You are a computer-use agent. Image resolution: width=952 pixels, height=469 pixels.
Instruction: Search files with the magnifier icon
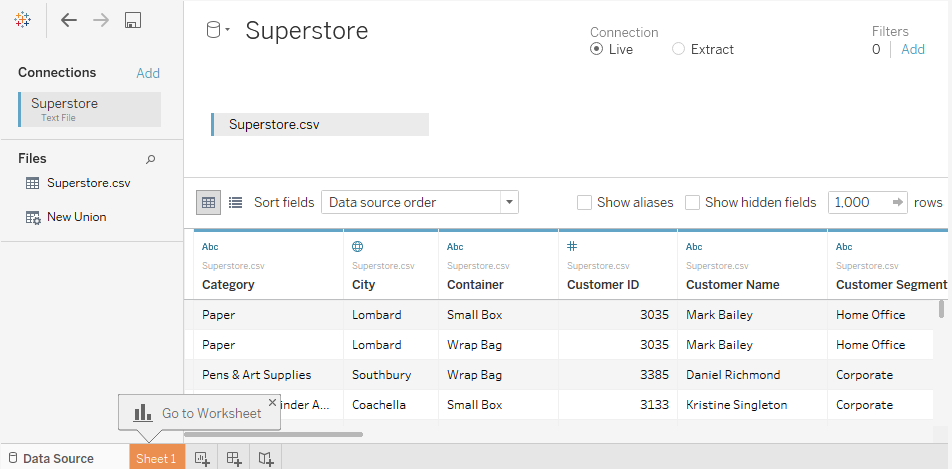[151, 159]
